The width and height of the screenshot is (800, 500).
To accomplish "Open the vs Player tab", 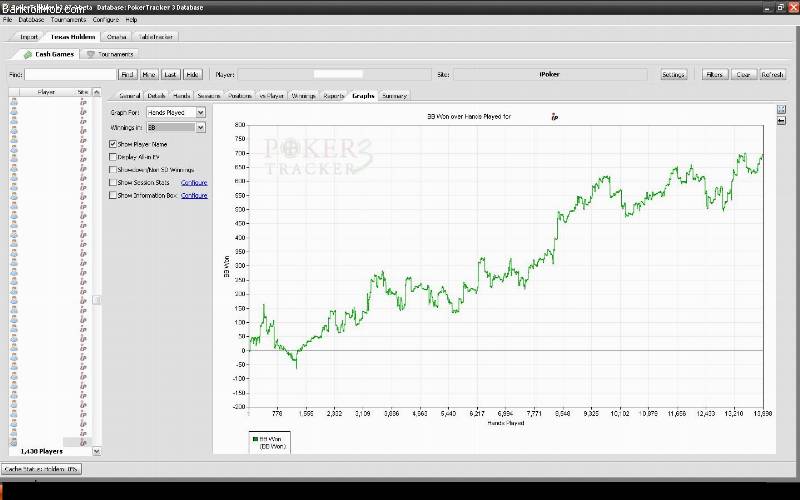I will coord(271,96).
